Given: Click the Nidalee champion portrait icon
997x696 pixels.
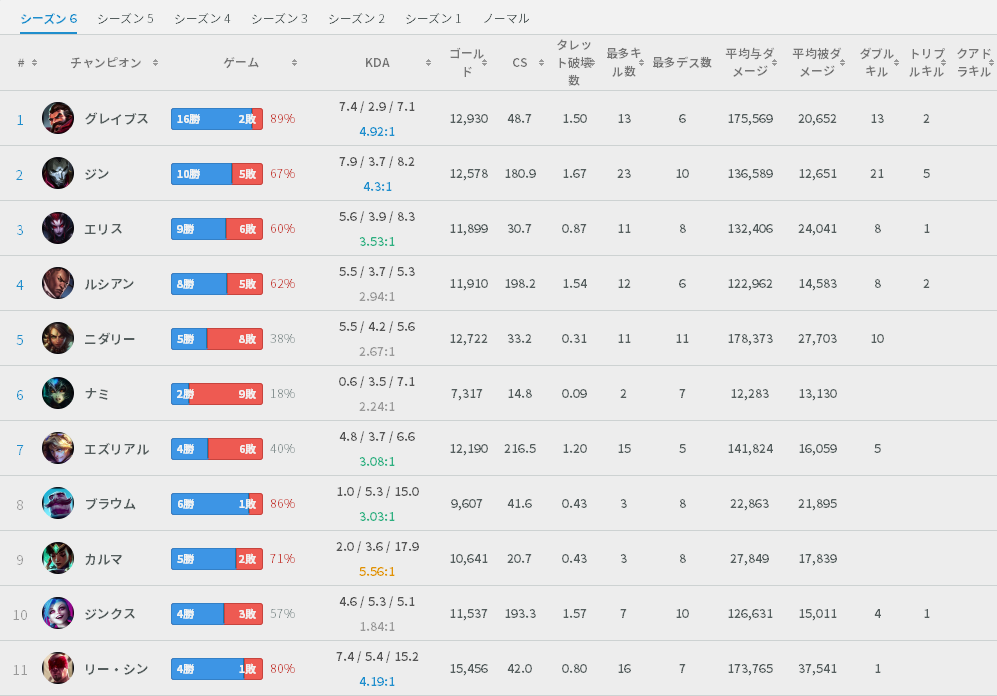Looking at the screenshot, I should tap(58, 339).
